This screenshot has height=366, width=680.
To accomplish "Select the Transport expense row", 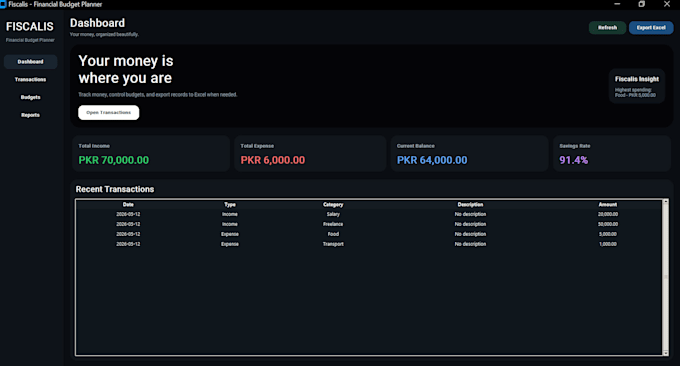I will pyautogui.click(x=369, y=244).
